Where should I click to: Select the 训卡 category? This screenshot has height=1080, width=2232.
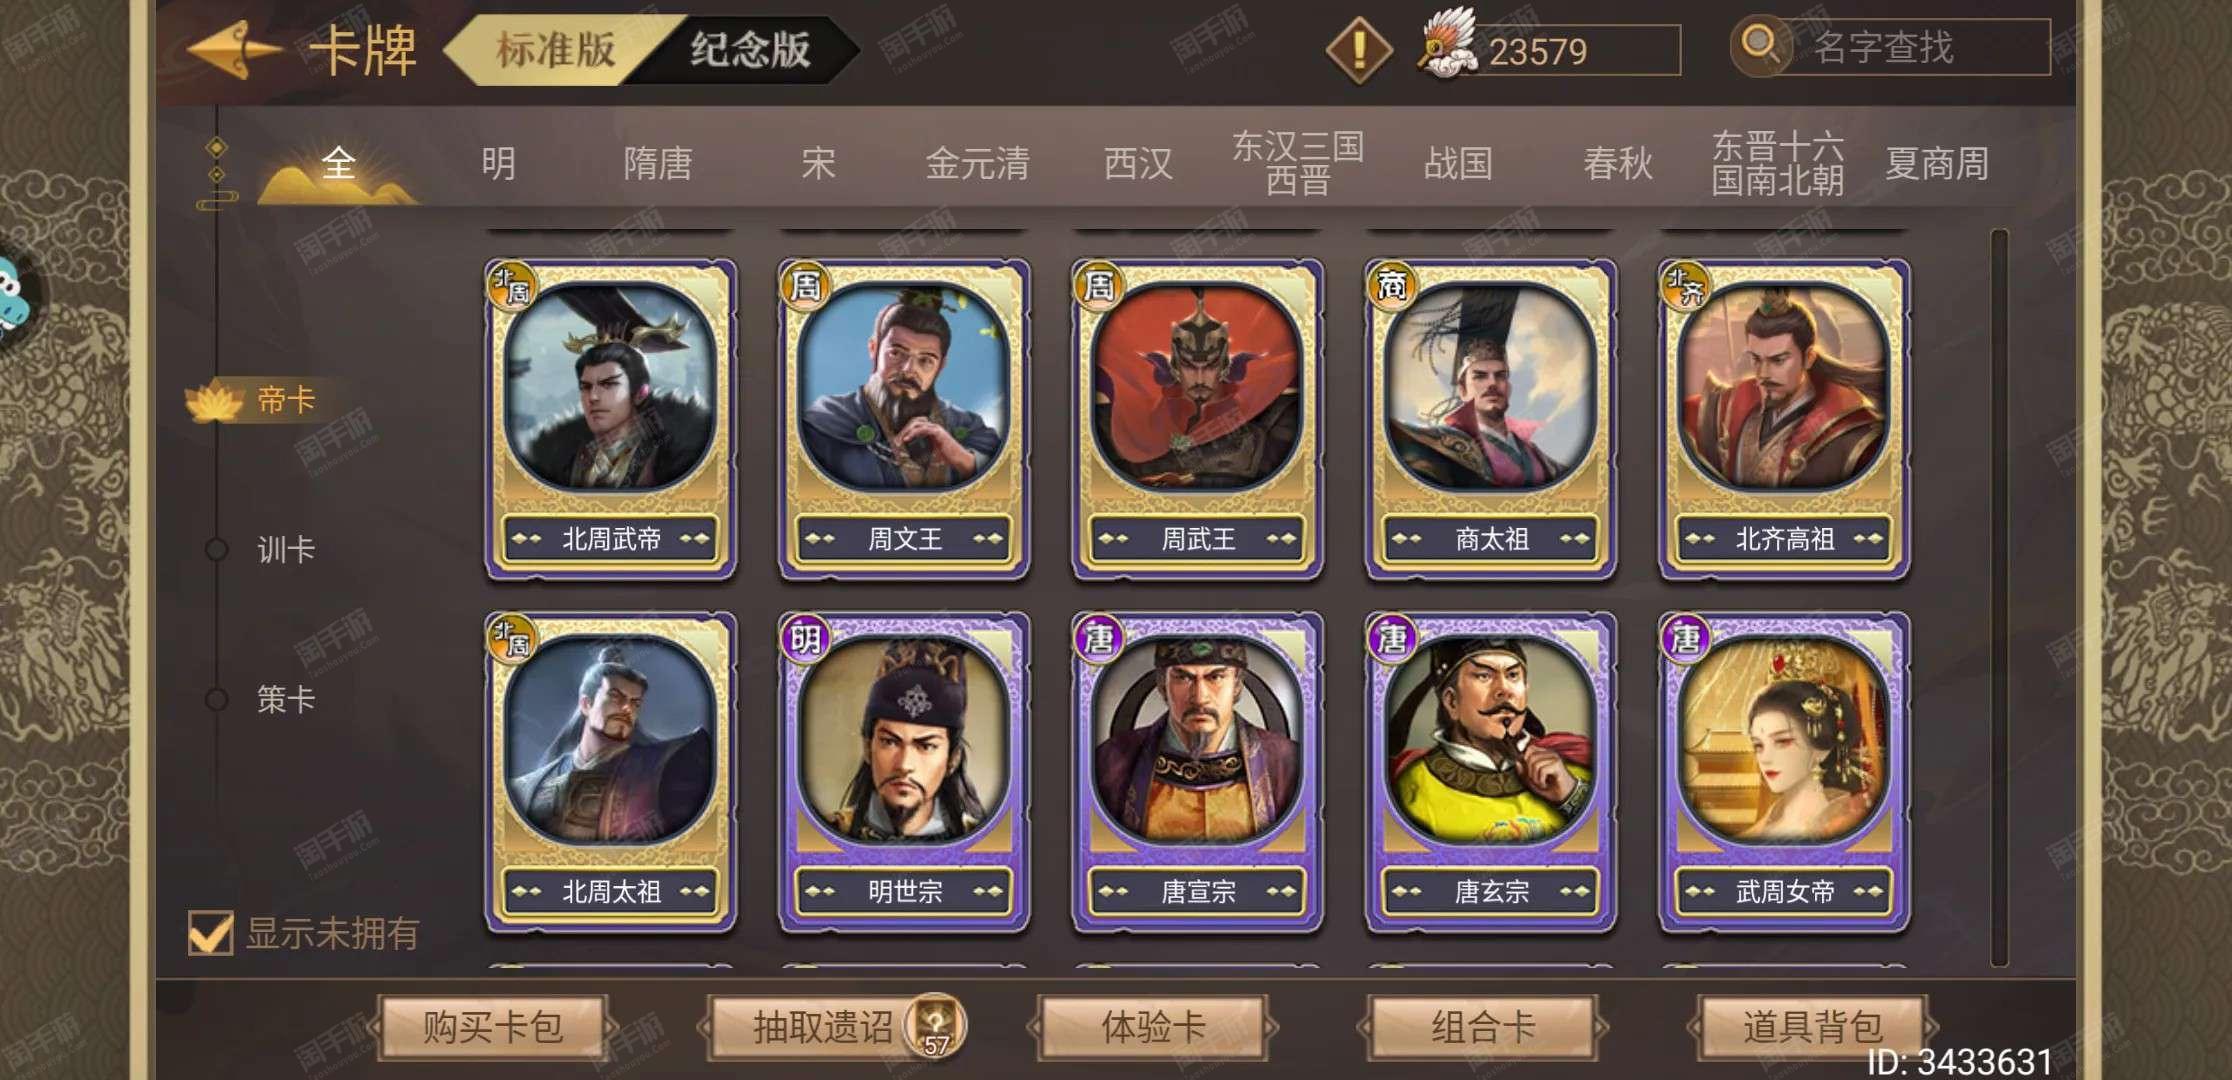tap(286, 549)
